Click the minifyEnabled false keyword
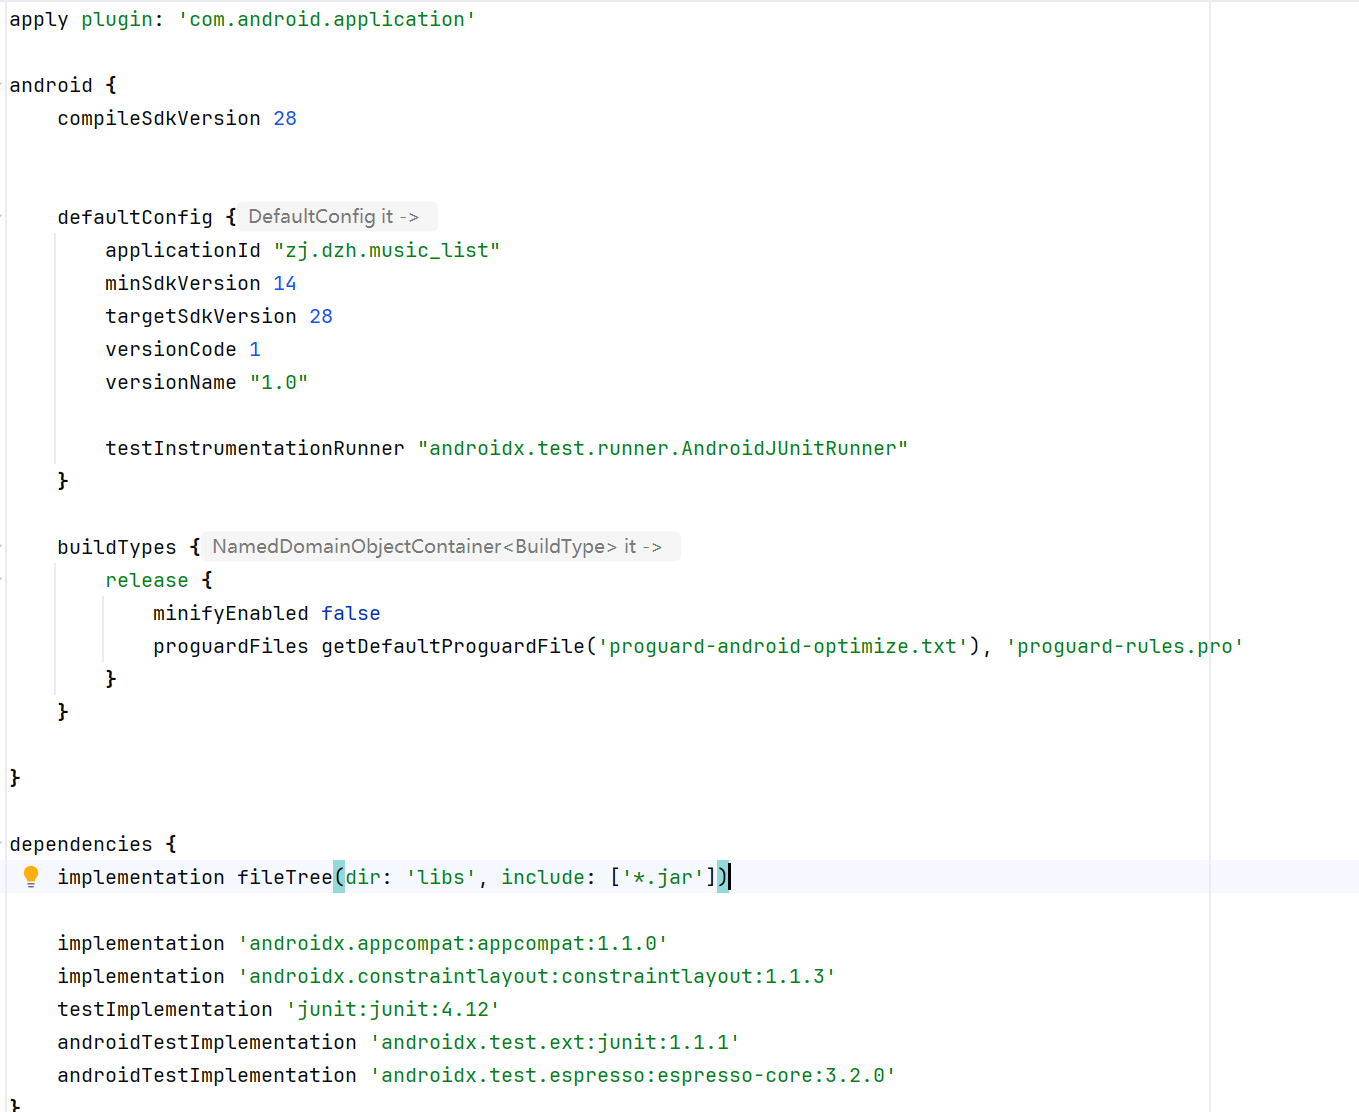1359x1112 pixels. click(x=351, y=613)
